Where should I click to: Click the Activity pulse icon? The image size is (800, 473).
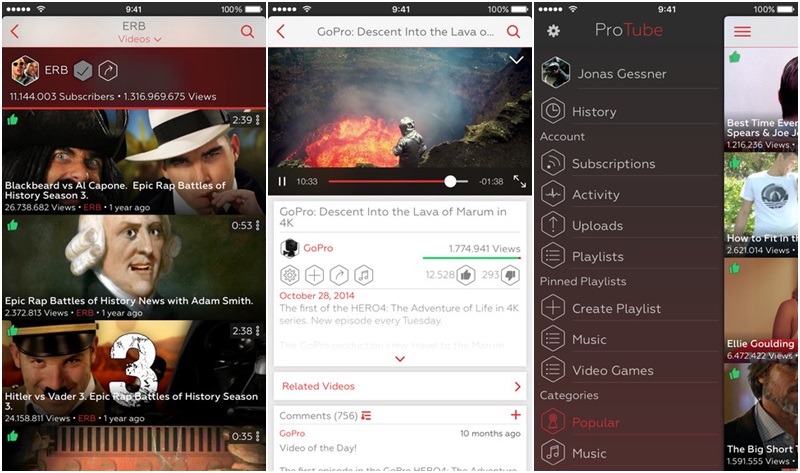coord(553,194)
